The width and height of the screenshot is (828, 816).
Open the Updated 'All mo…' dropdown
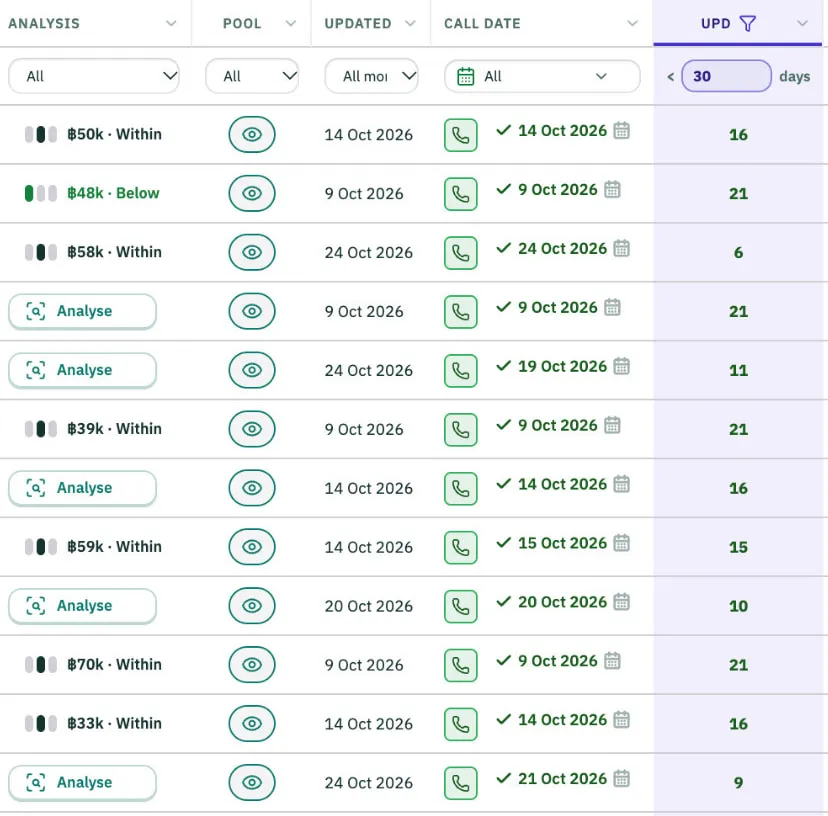tap(371, 76)
